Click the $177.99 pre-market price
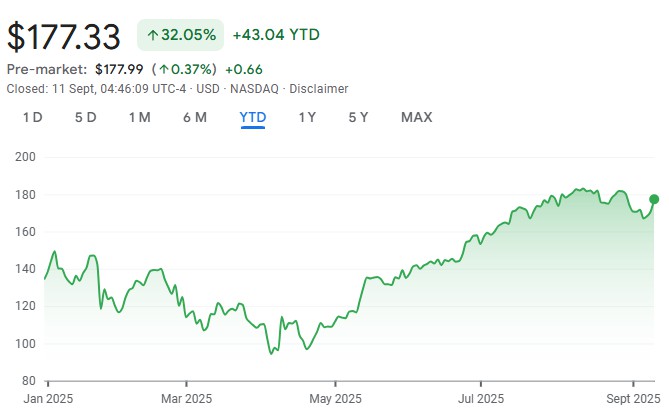This screenshot has height=417, width=669. tap(119, 69)
